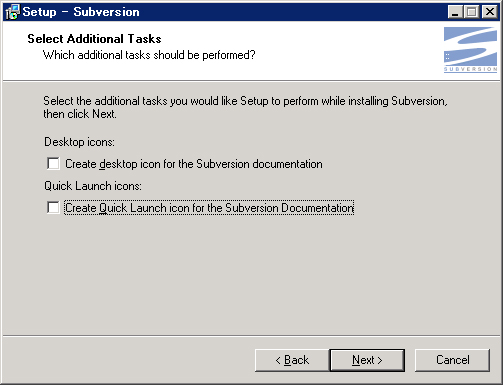The height and width of the screenshot is (385, 503).
Task: Tick the Quick Launch icon checkbox box
Action: pos(53,208)
